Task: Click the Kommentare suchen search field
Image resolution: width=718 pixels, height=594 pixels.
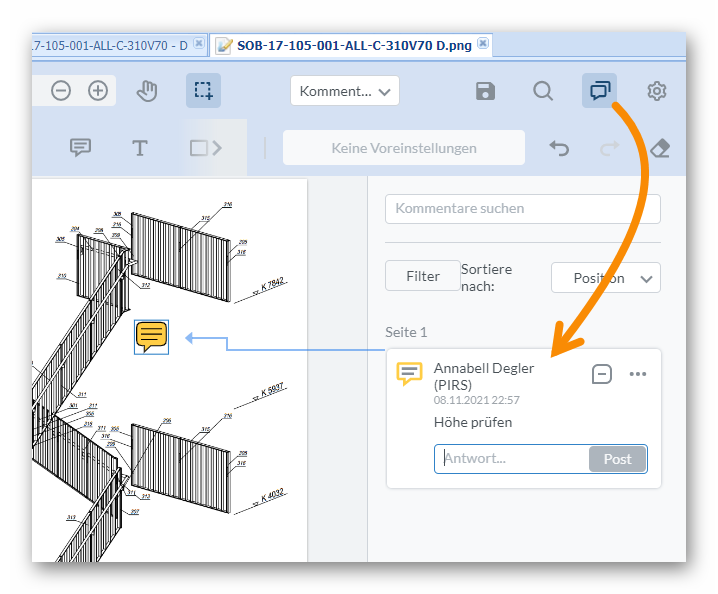Action: 522,209
